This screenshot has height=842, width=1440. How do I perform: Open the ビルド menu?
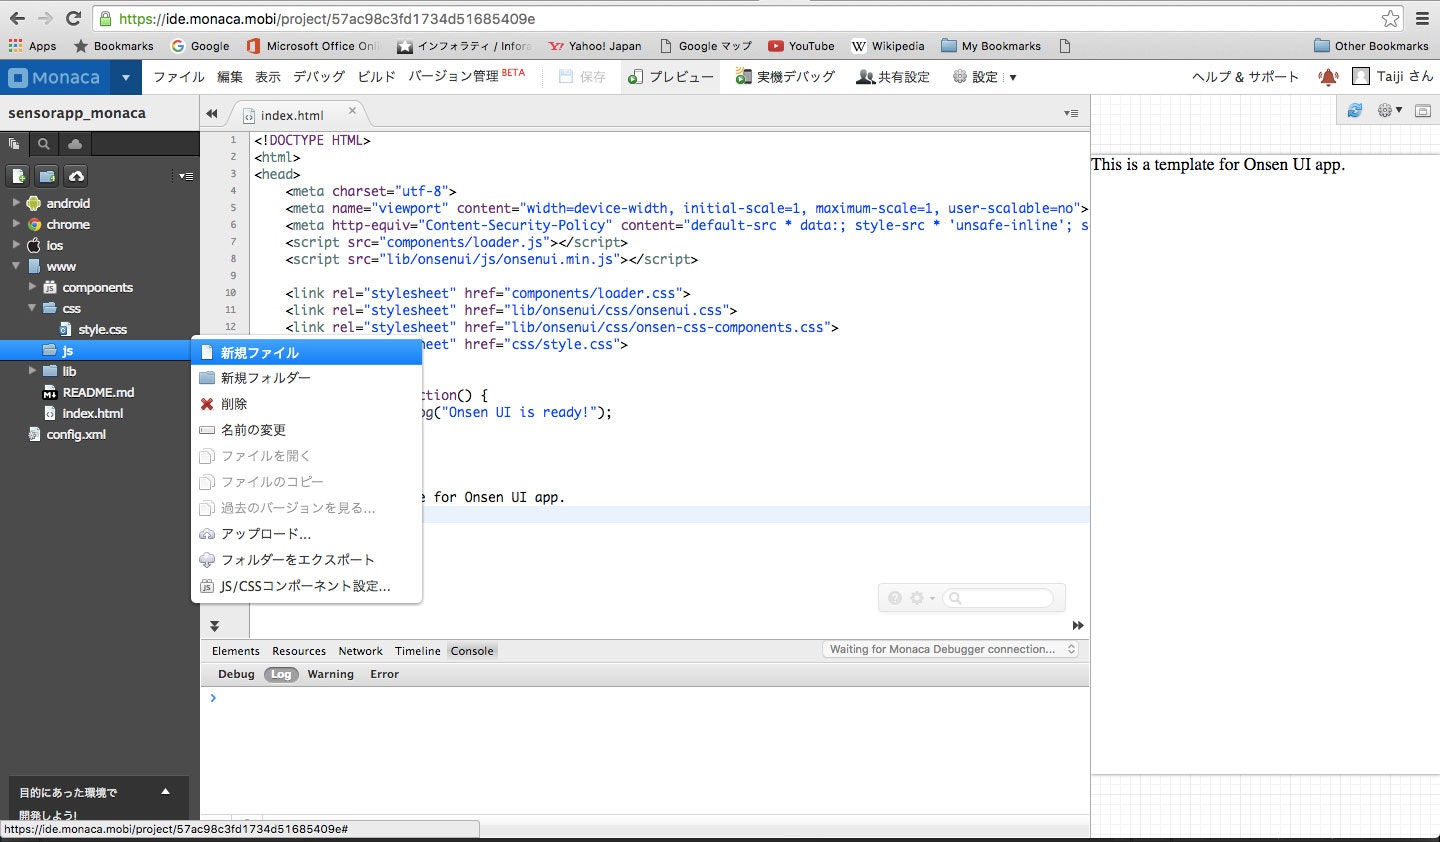[x=377, y=77]
